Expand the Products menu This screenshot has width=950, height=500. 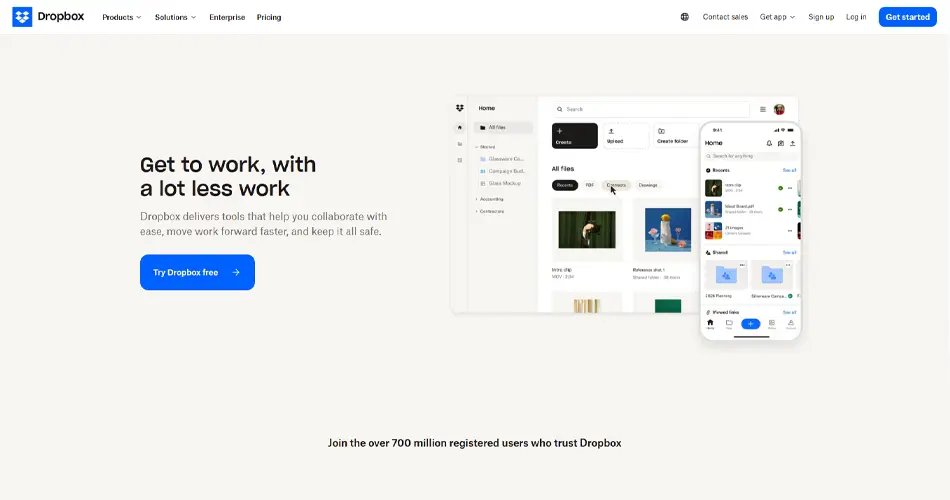[121, 17]
